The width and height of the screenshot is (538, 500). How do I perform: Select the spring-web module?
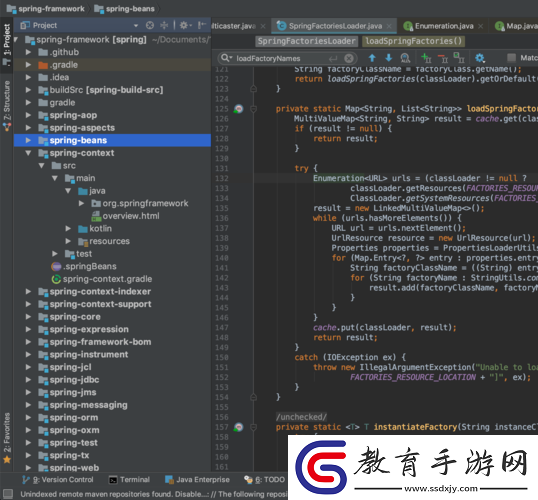tap(68, 468)
